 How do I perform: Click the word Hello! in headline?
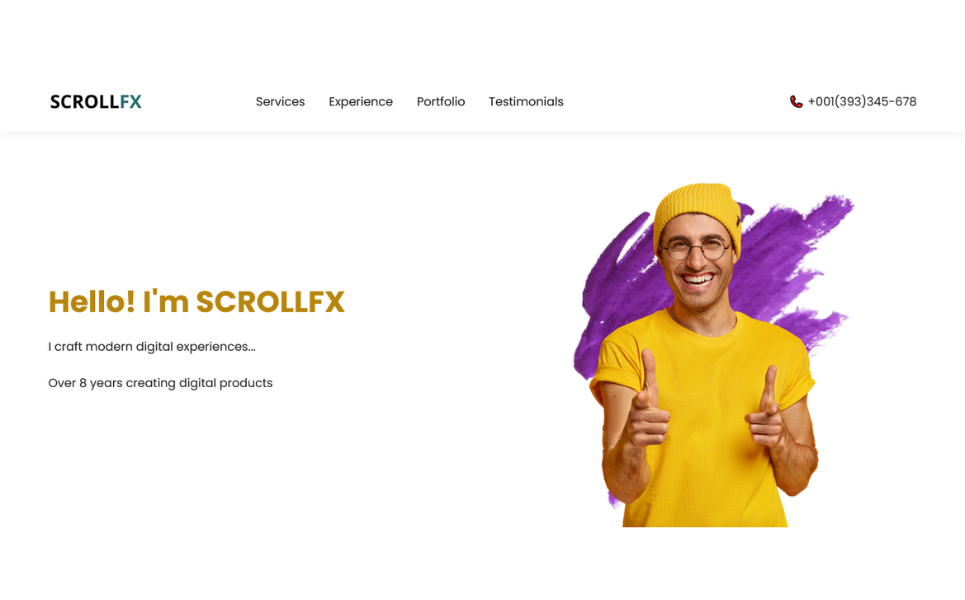[92, 302]
